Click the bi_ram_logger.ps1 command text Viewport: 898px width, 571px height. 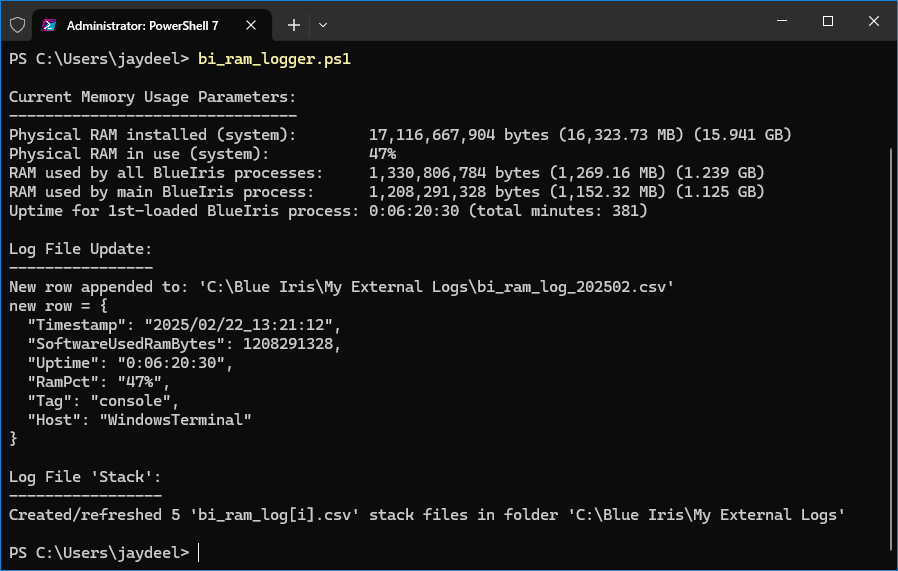pos(274,59)
